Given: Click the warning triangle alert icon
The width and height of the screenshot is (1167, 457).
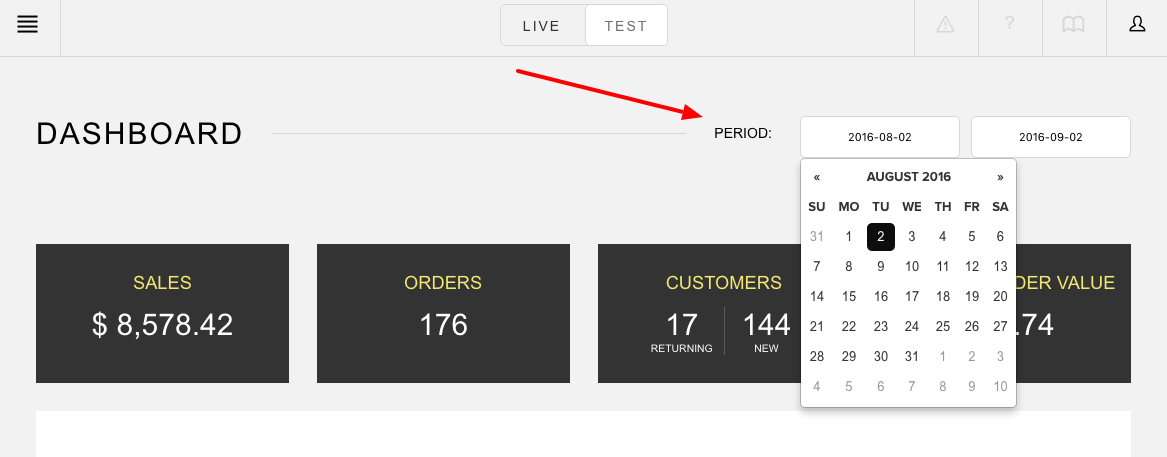Looking at the screenshot, I should pyautogui.click(x=945, y=25).
